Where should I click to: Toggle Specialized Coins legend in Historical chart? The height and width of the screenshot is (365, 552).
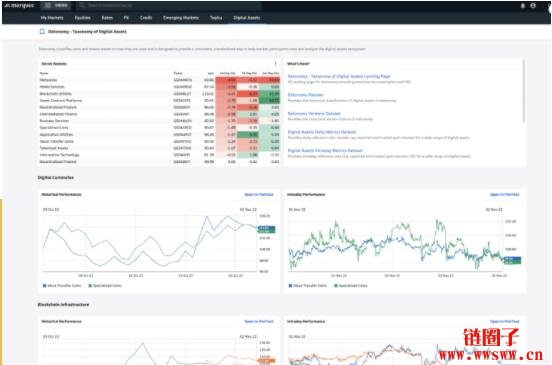[105, 285]
